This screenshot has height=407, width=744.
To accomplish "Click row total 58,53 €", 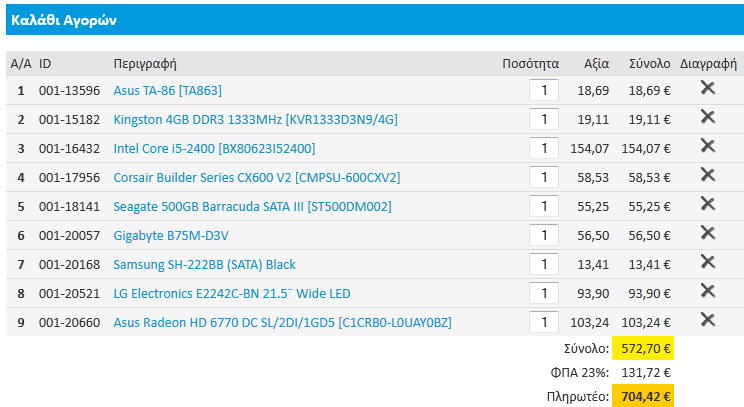I will [x=650, y=177].
